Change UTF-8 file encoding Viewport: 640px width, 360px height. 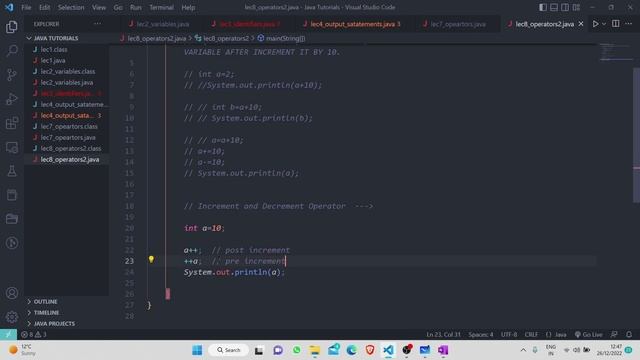click(509, 334)
